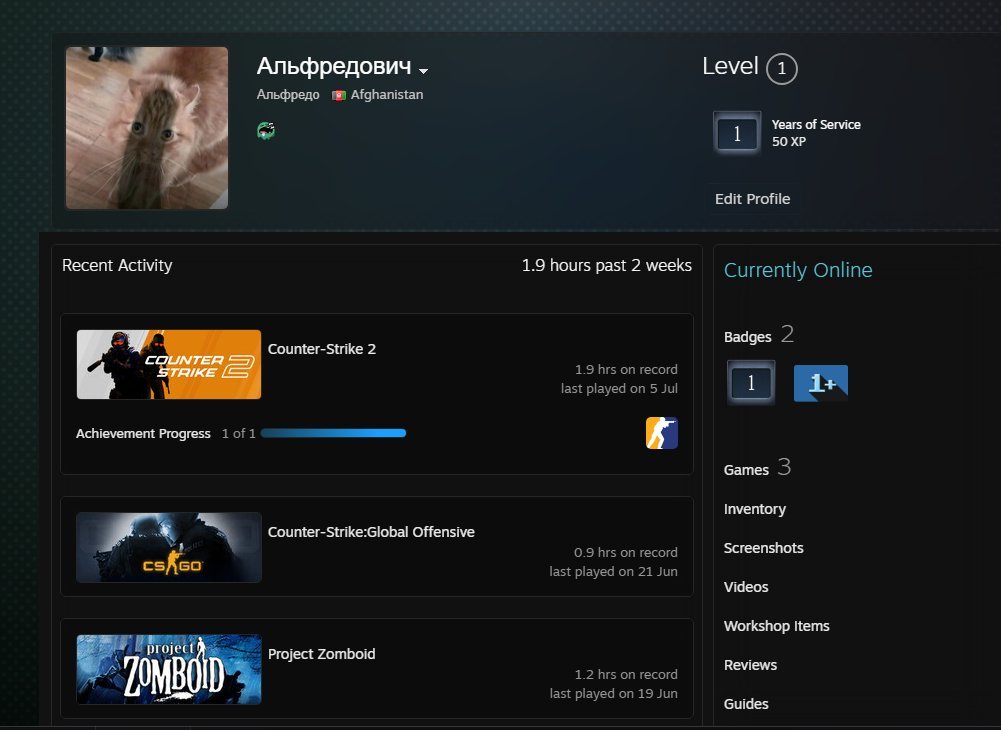Click '0.9 hrs on record' text
1001x730 pixels.
(x=626, y=552)
